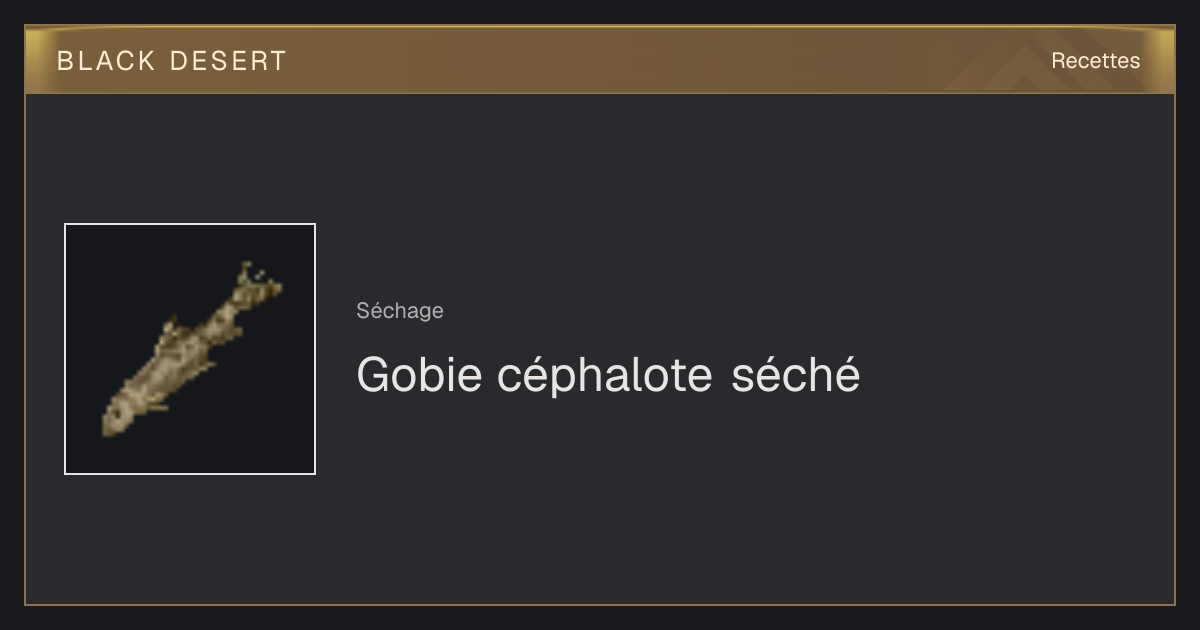Click the dried goby fish icon
Image resolution: width=1200 pixels, height=630 pixels.
(x=190, y=349)
